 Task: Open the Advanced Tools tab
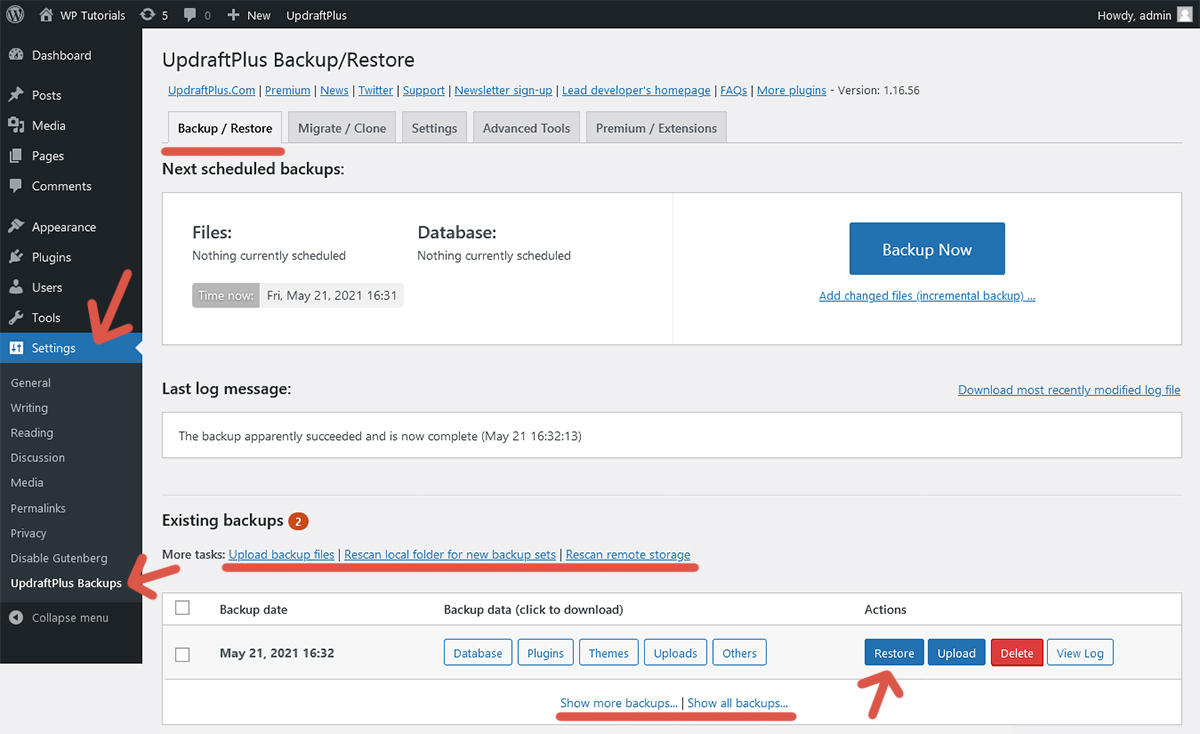(526, 128)
